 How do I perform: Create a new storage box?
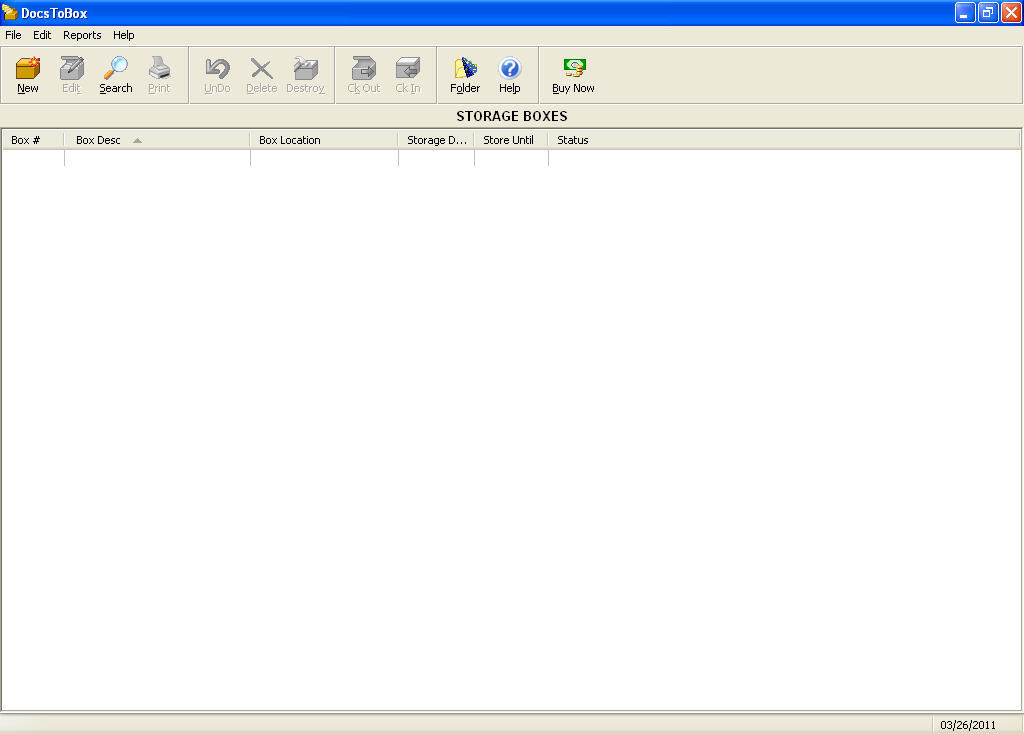pyautogui.click(x=27, y=74)
